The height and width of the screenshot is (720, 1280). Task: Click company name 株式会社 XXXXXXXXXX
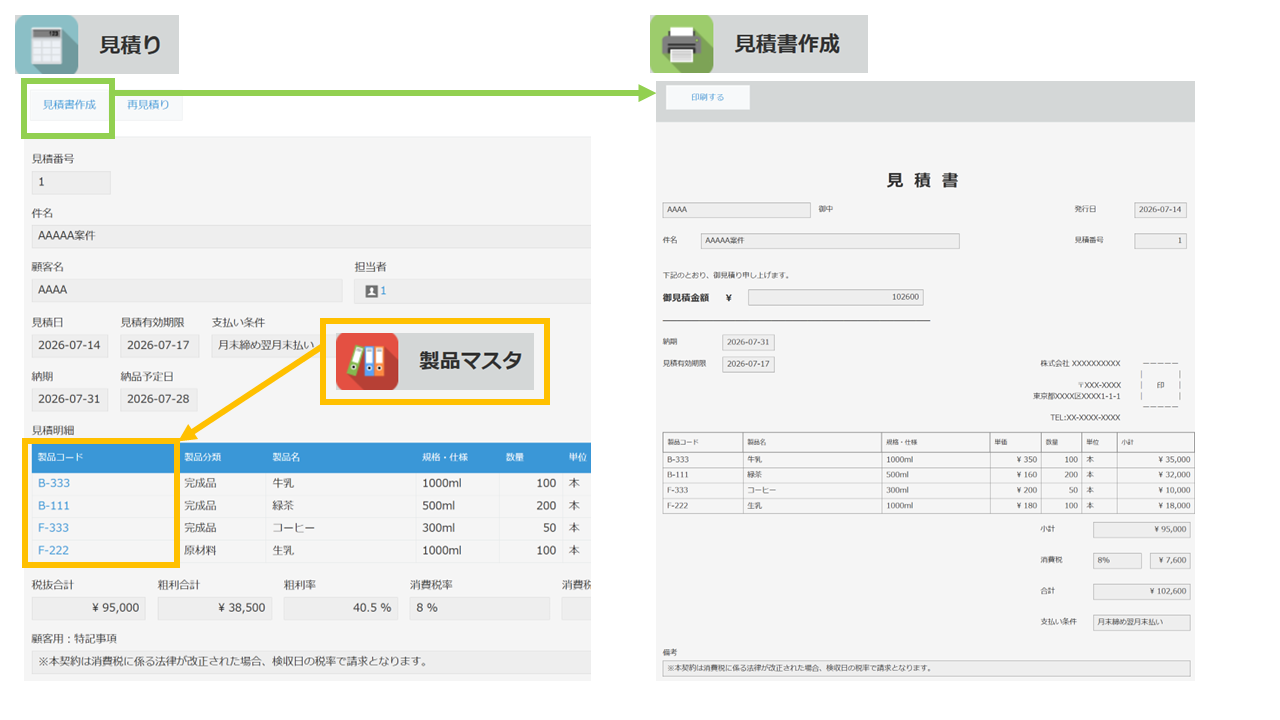click(1080, 364)
